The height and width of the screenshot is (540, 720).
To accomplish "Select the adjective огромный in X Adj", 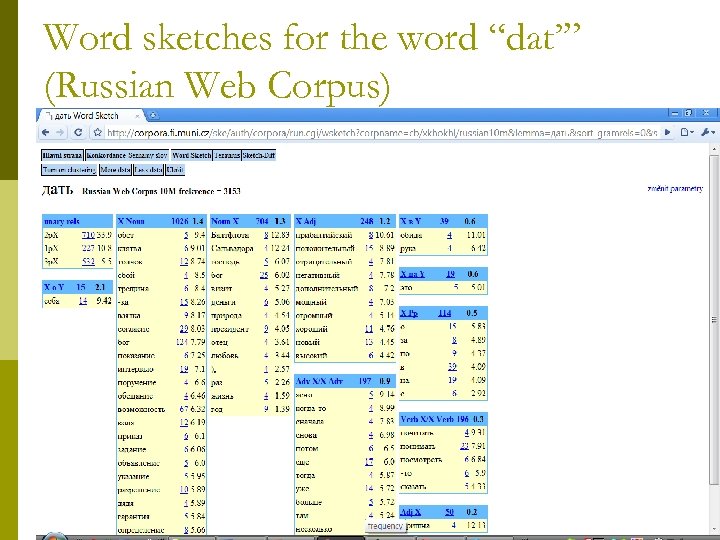I will (314, 315).
